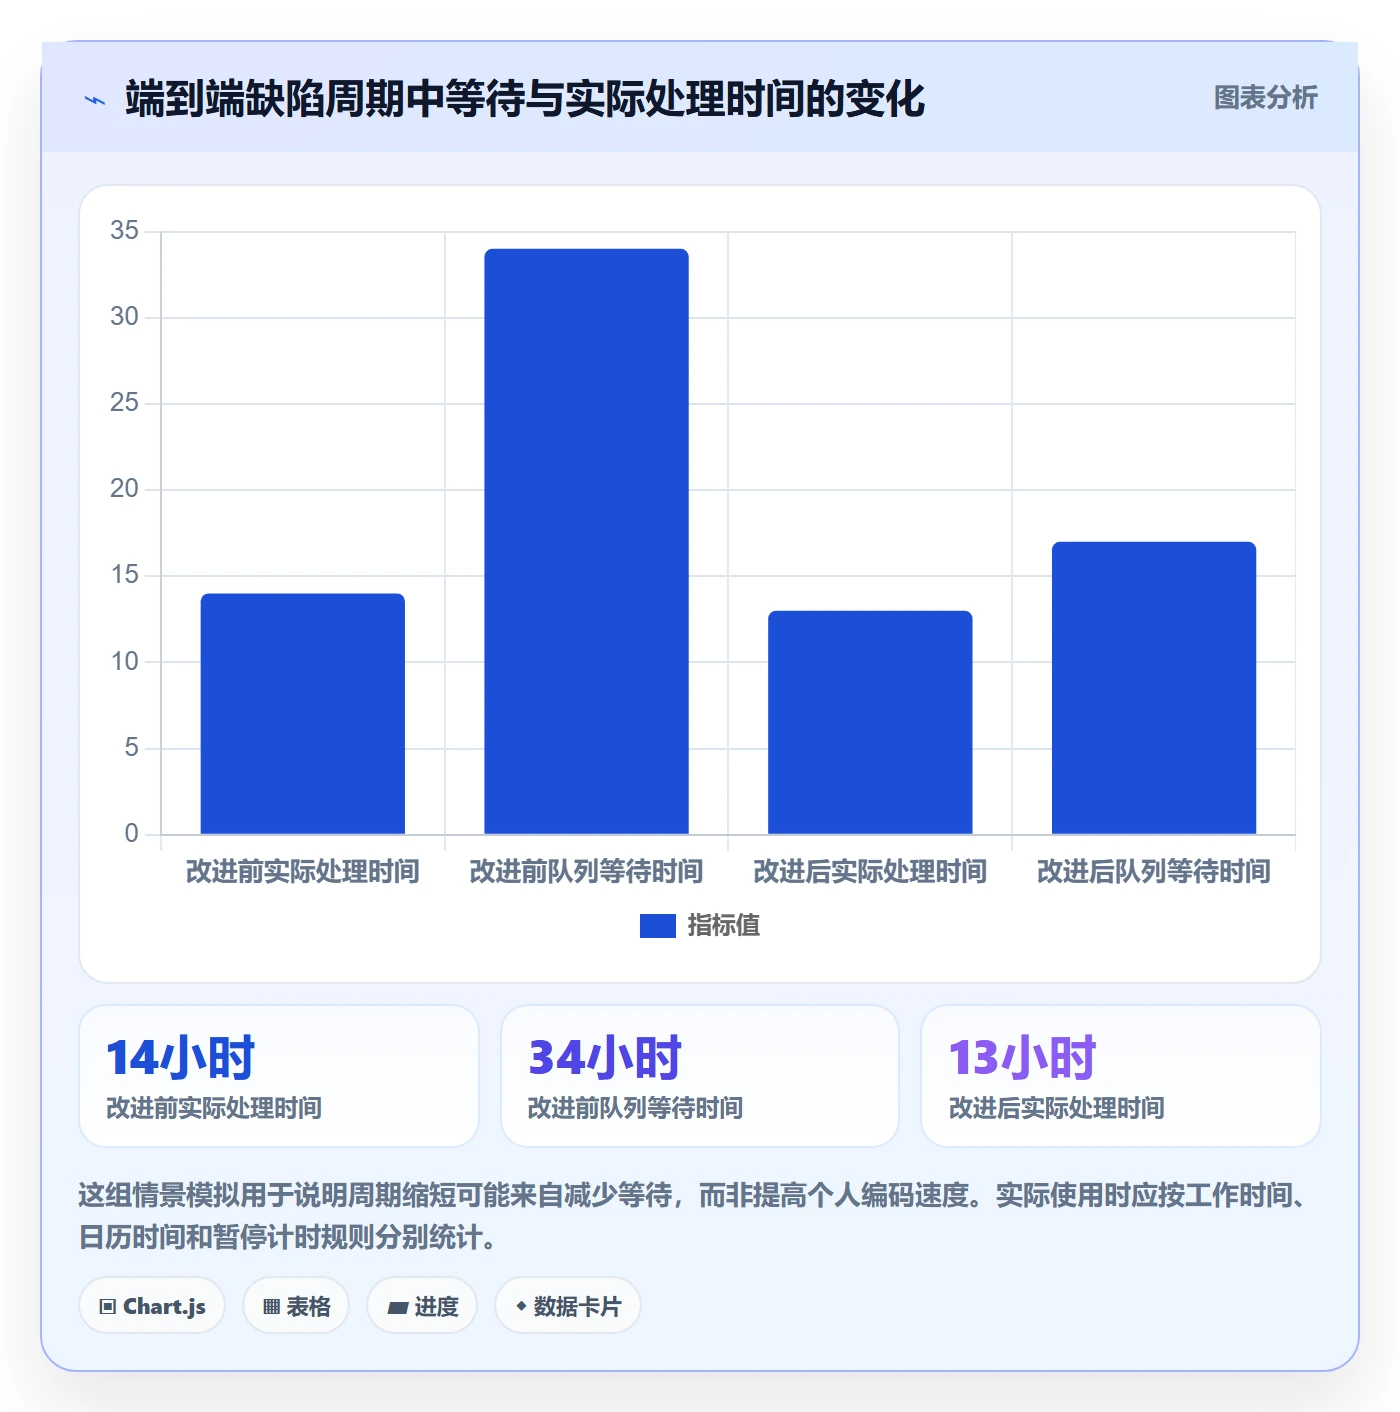Click the x-axis label 改进后队列等待时间
The image size is (1400, 1412).
point(1154,872)
